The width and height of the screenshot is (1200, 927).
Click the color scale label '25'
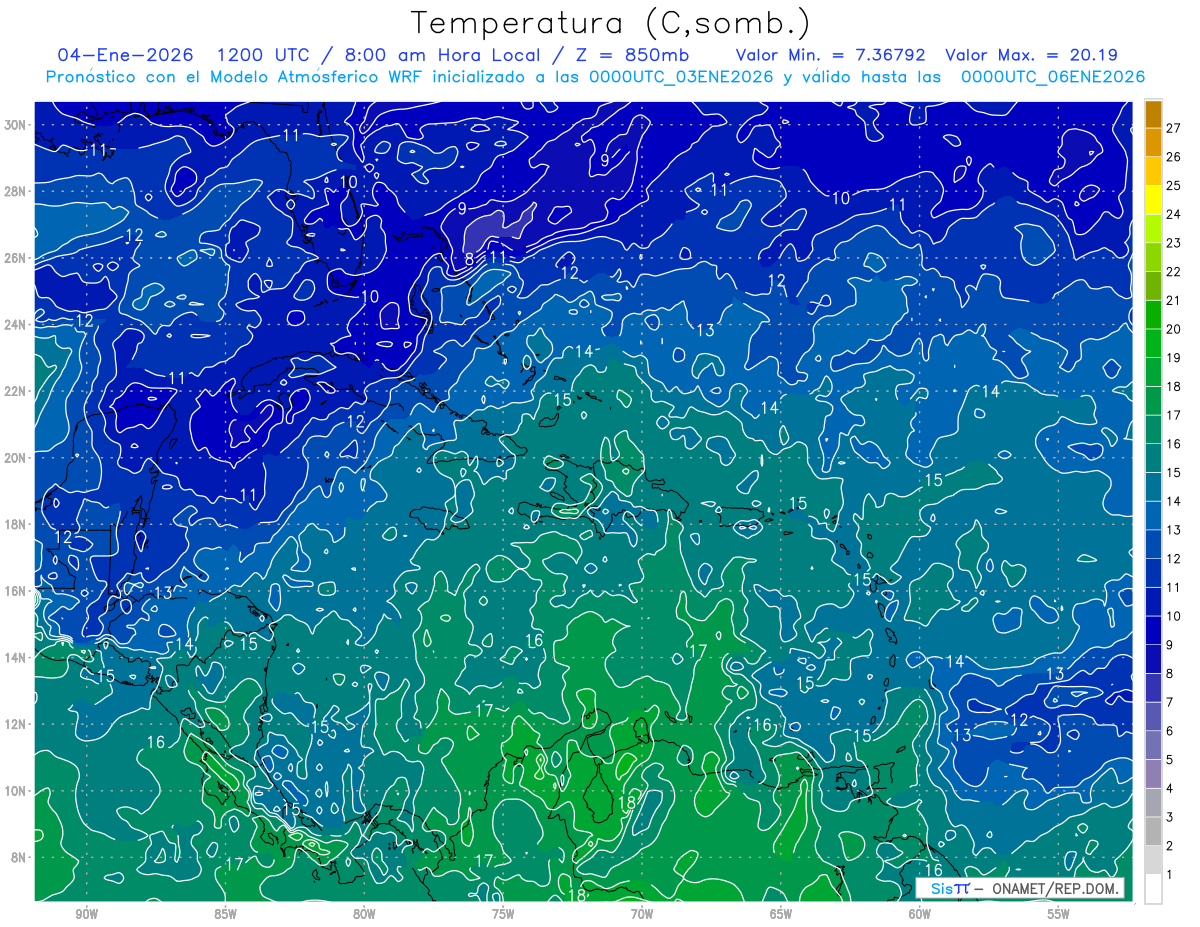(1173, 185)
